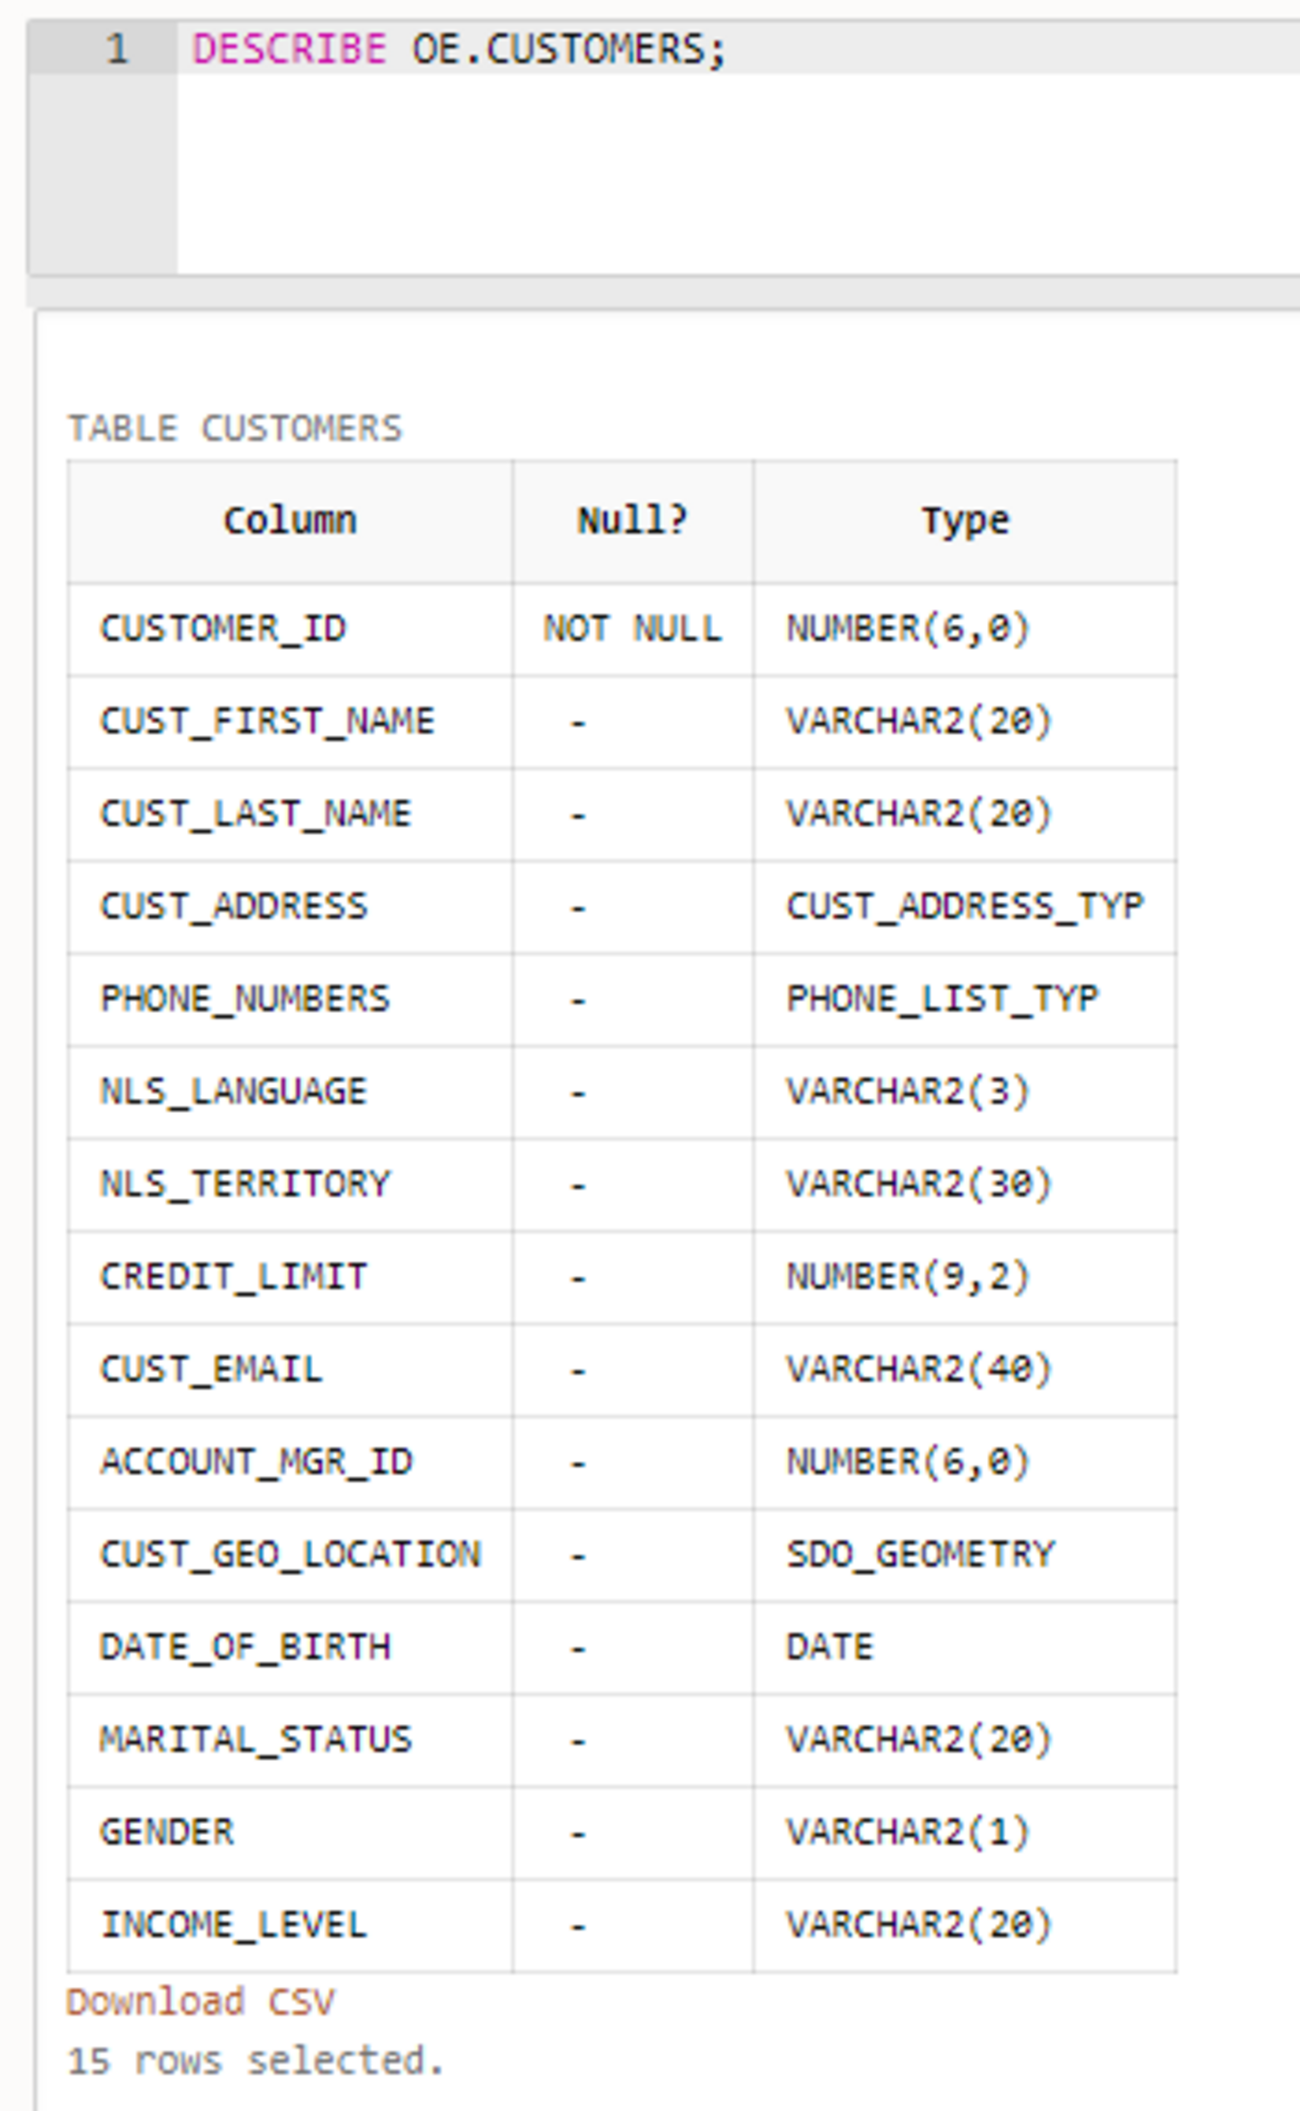The height and width of the screenshot is (2111, 1300).
Task: Click the Column header of the table
Action: pos(290,521)
